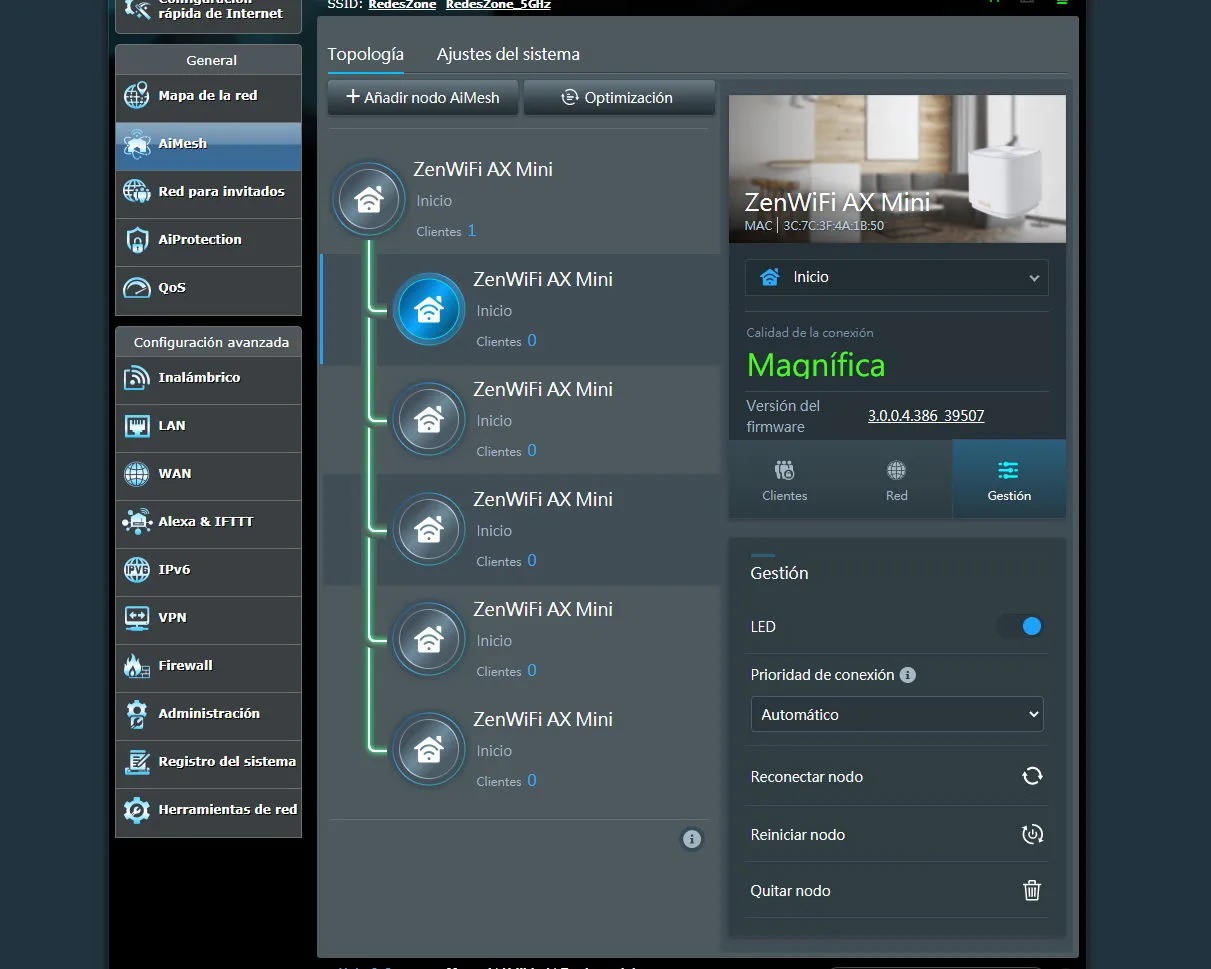Switch to Topología tab
This screenshot has height=969, width=1211.
(x=366, y=54)
